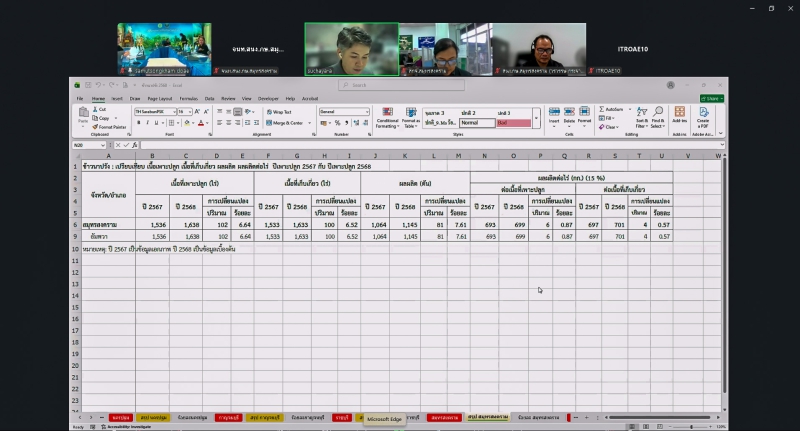Click the Add-ins icon

680,115
